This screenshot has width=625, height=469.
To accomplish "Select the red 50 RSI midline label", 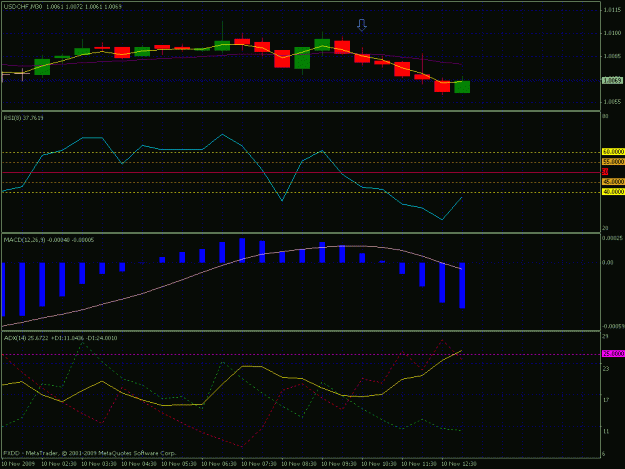I will coord(605,172).
